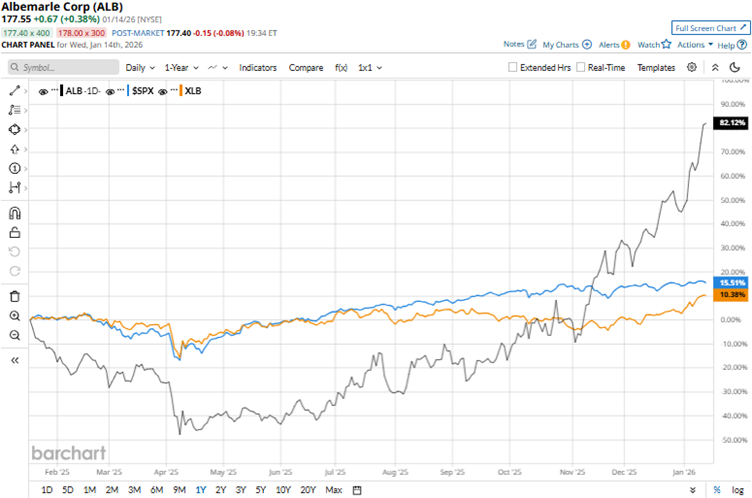Open the chart type dropdown

(218, 68)
